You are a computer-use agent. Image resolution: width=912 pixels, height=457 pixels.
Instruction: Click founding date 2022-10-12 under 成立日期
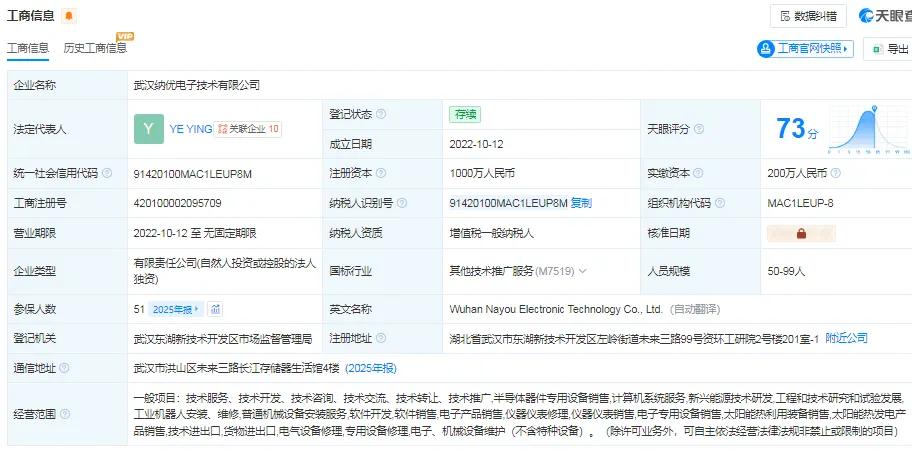click(476, 144)
